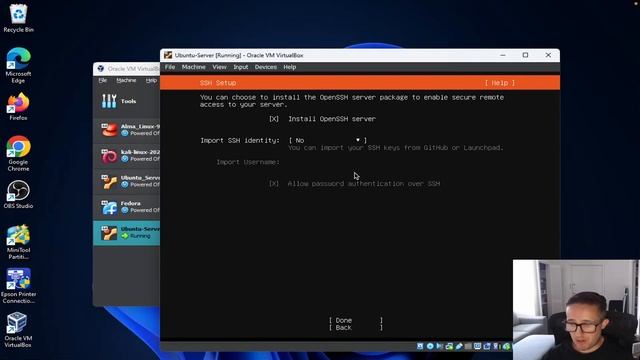Click the USB devices status bar icon

(x=459, y=347)
